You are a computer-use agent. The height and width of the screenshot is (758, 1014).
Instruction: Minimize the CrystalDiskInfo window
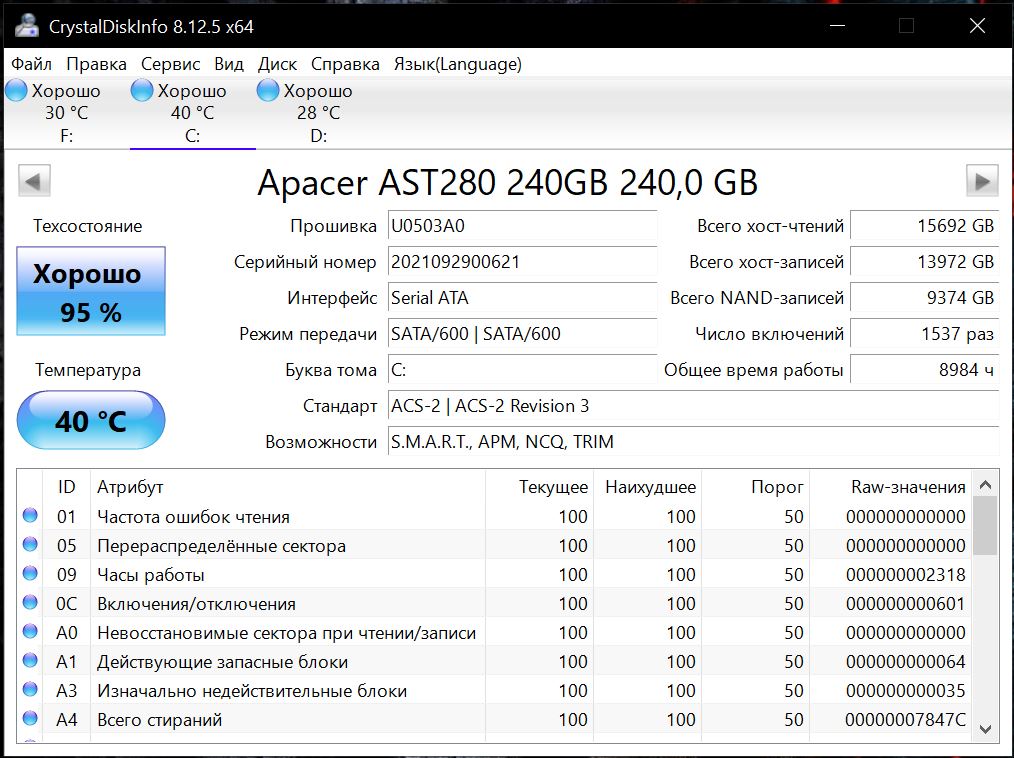tap(837, 25)
